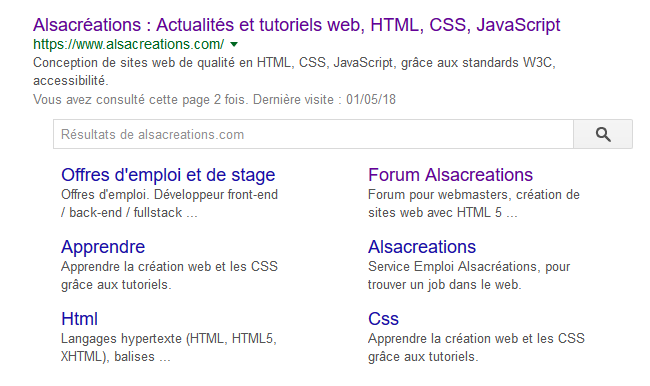Click the magnifying glass search button
Viewport: 650px width, 386px height.
[603, 134]
